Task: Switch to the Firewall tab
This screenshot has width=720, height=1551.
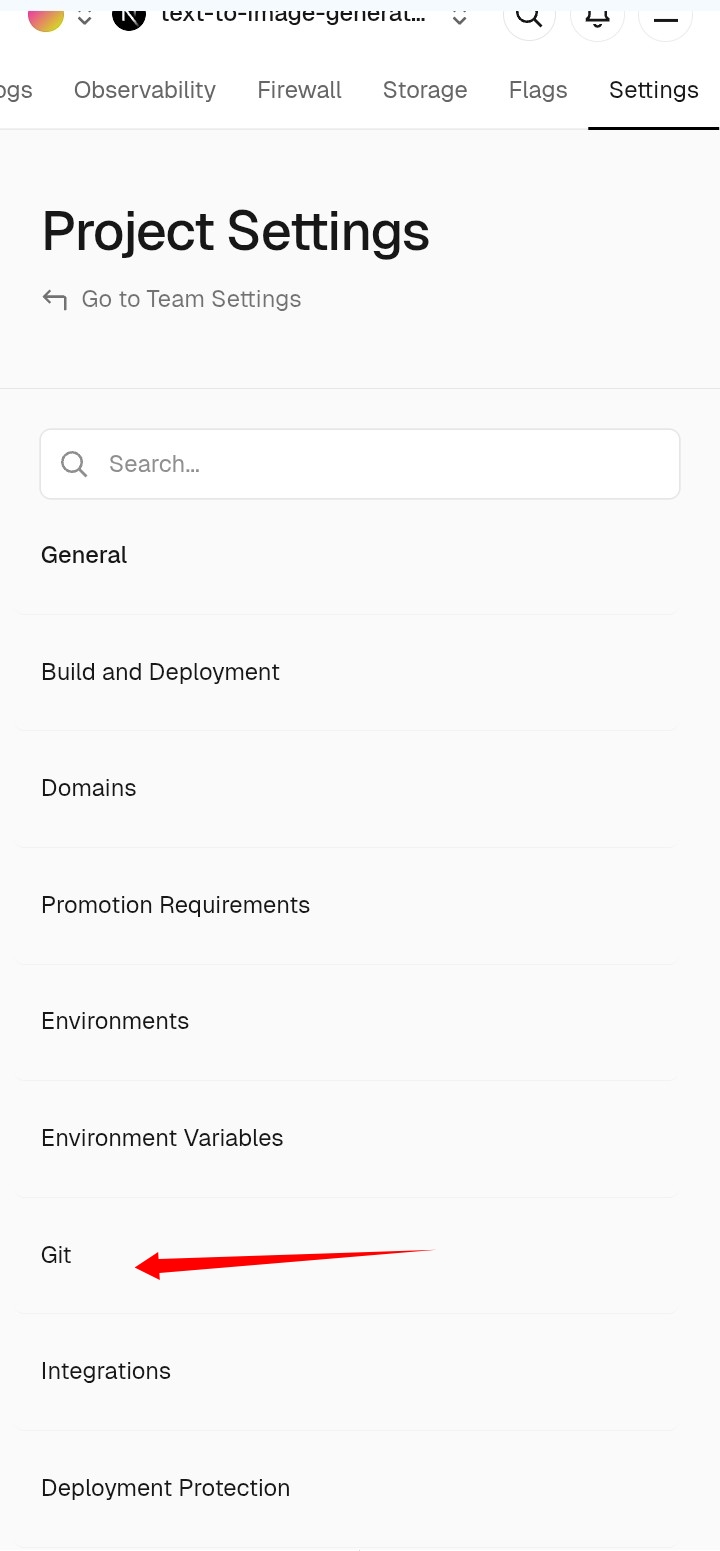Action: (x=299, y=90)
